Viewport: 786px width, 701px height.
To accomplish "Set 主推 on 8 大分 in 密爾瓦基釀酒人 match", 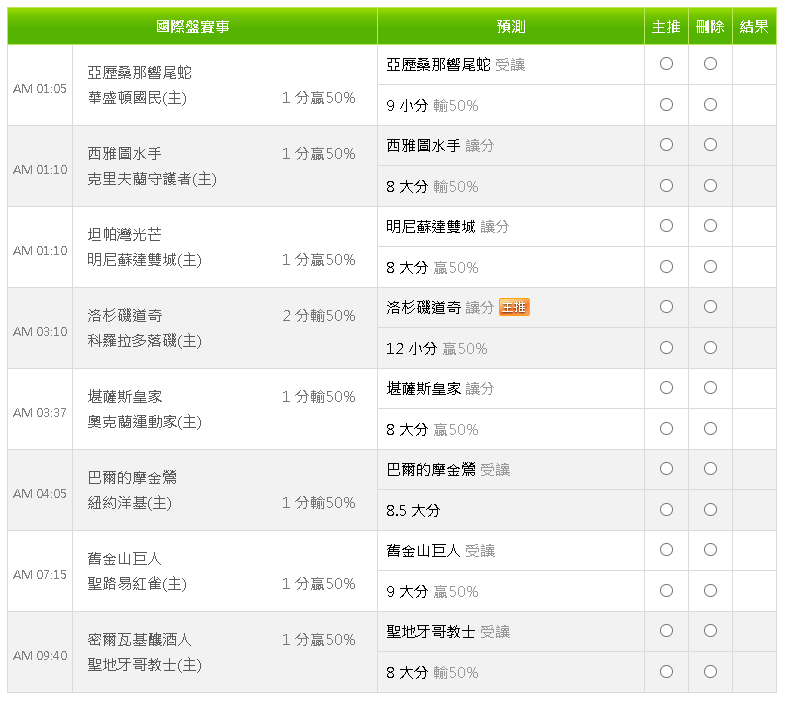I will click(666, 672).
